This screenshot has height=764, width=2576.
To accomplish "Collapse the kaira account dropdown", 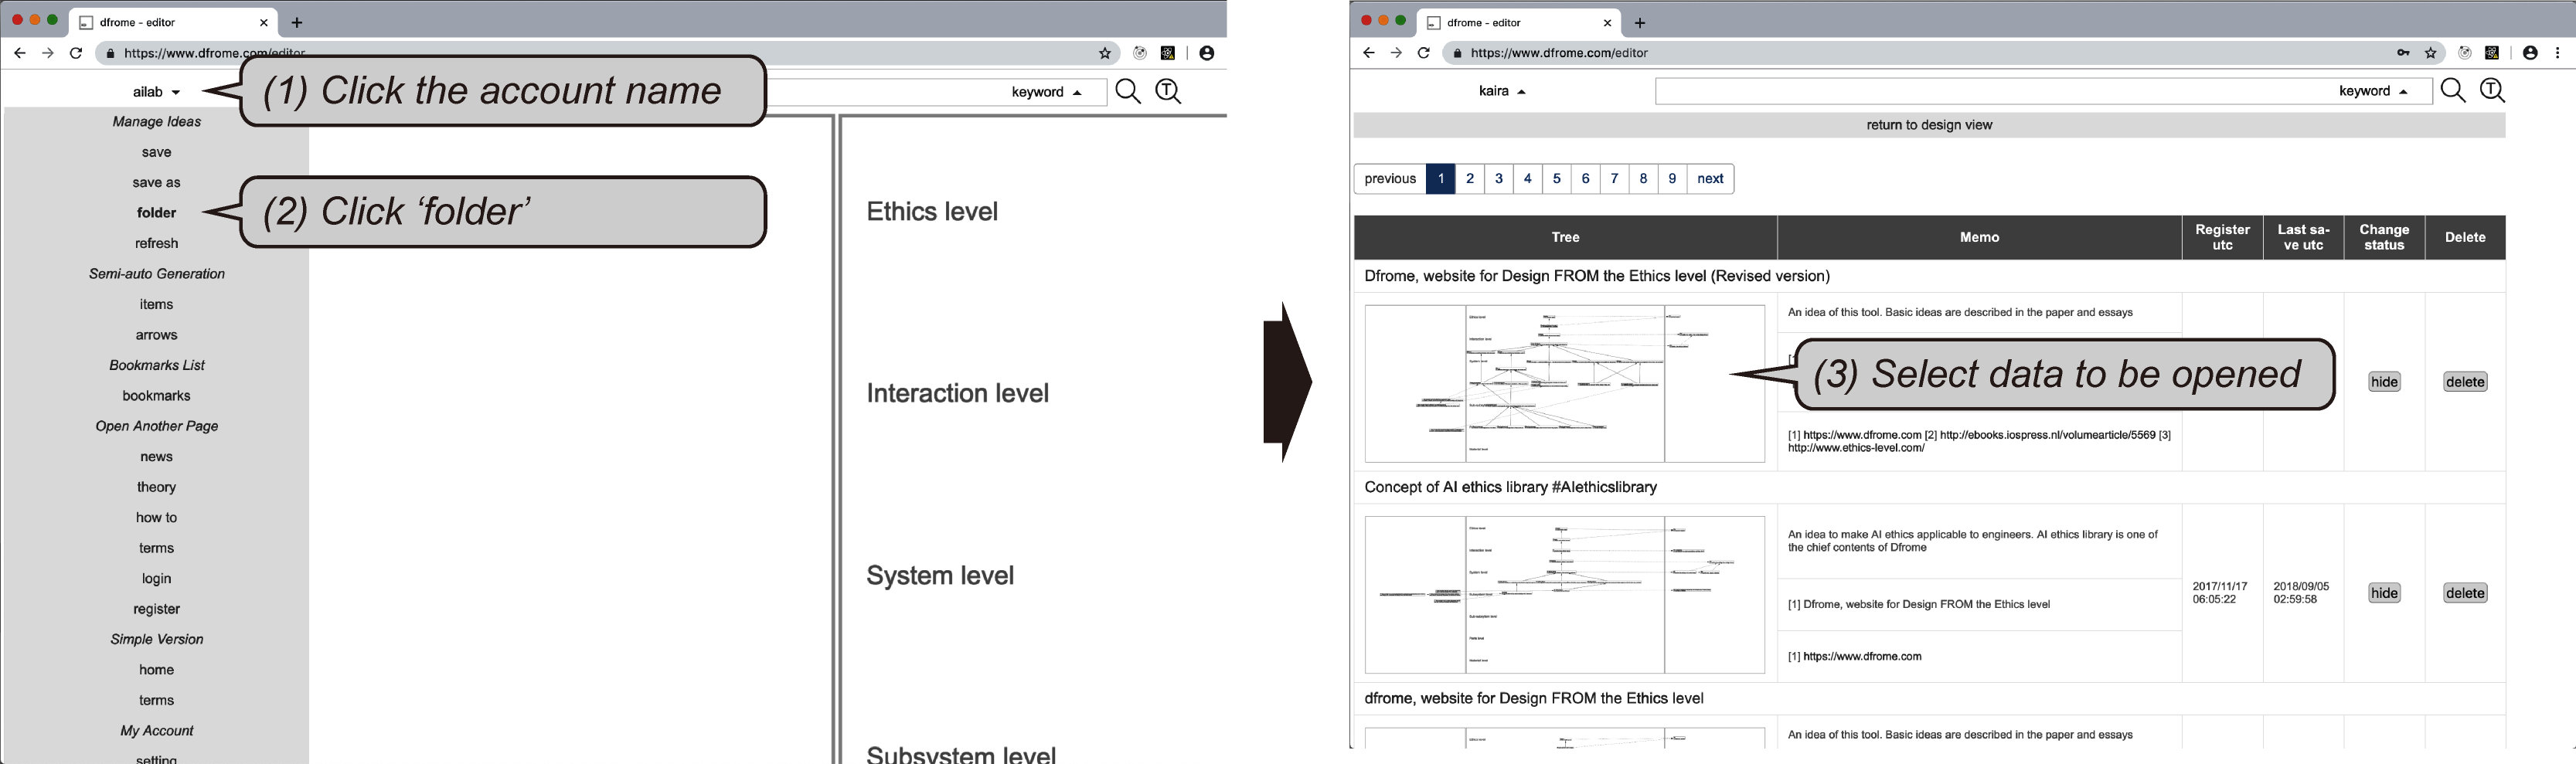I will (1502, 91).
